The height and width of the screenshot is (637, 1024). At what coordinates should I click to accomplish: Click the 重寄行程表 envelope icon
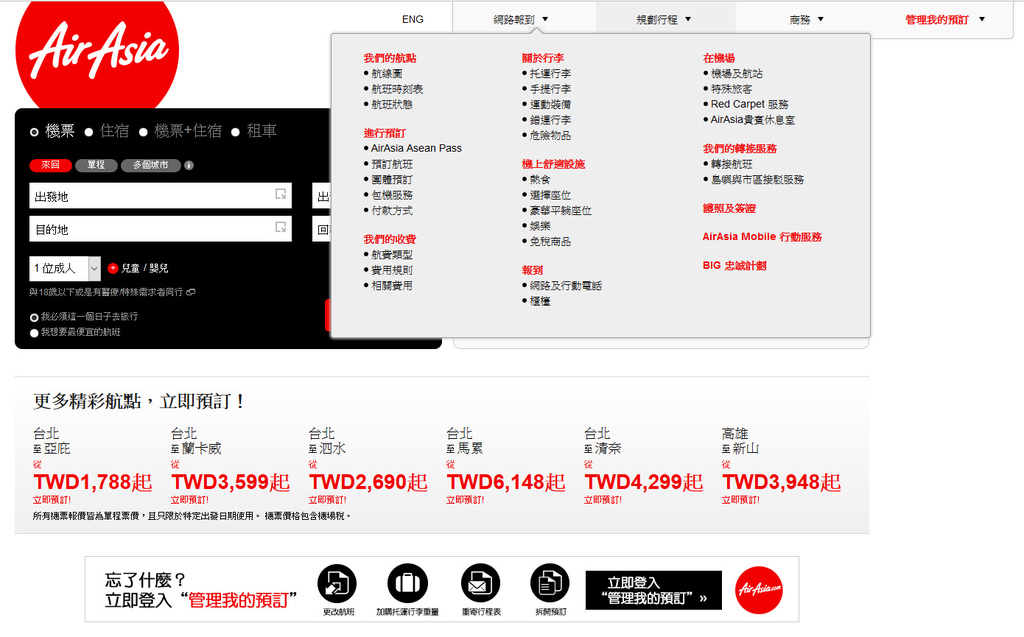tap(481, 583)
